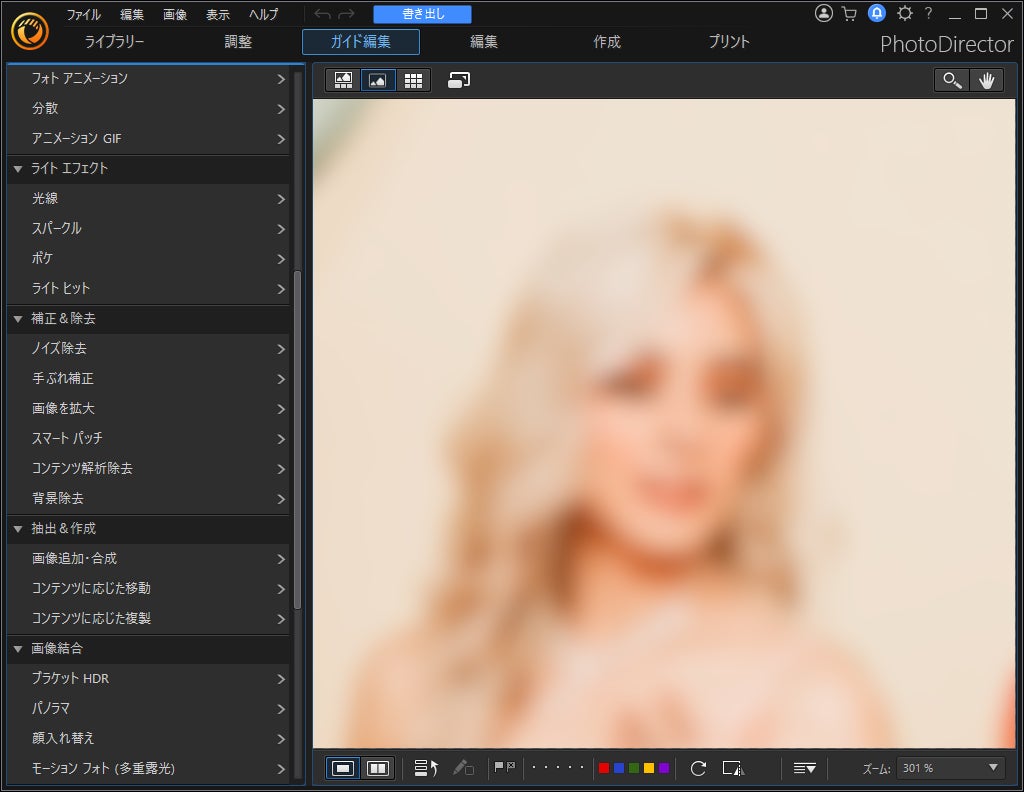Select the hand pan tool
The height and width of the screenshot is (792, 1024).
pyautogui.click(x=986, y=80)
